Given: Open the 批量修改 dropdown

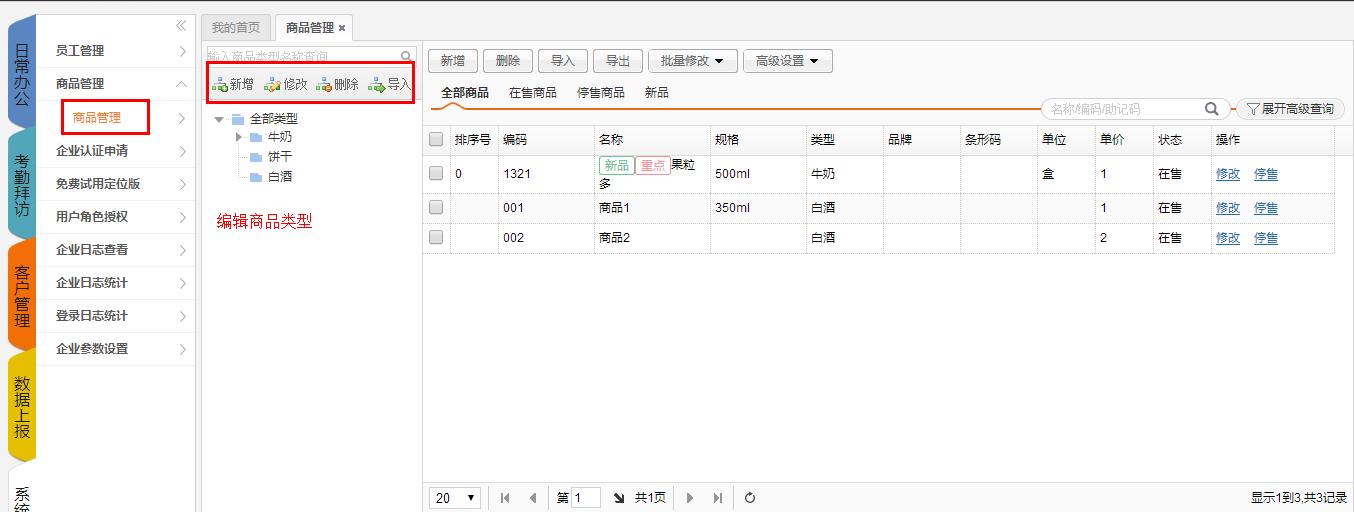Looking at the screenshot, I should [x=692, y=61].
